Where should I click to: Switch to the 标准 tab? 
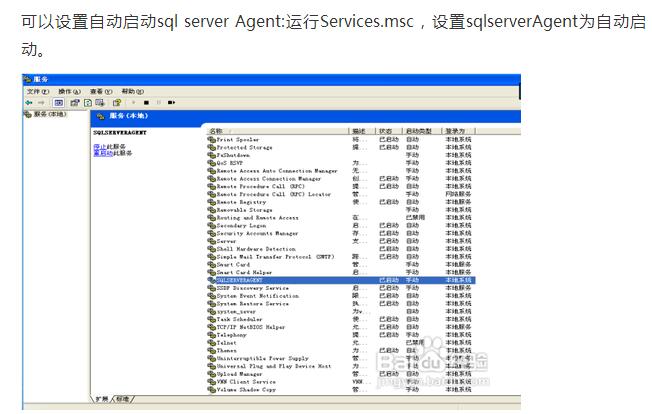coord(123,399)
